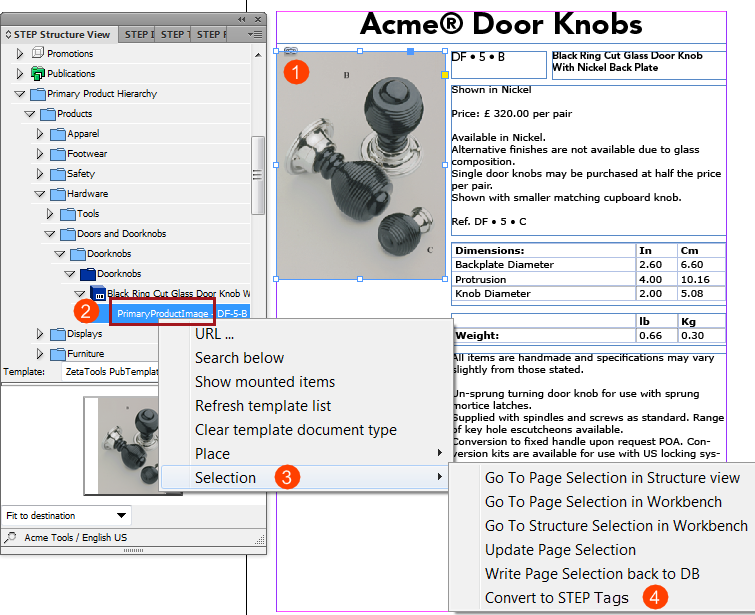Collapse the Products node
755x615 pixels.
(x=30, y=114)
